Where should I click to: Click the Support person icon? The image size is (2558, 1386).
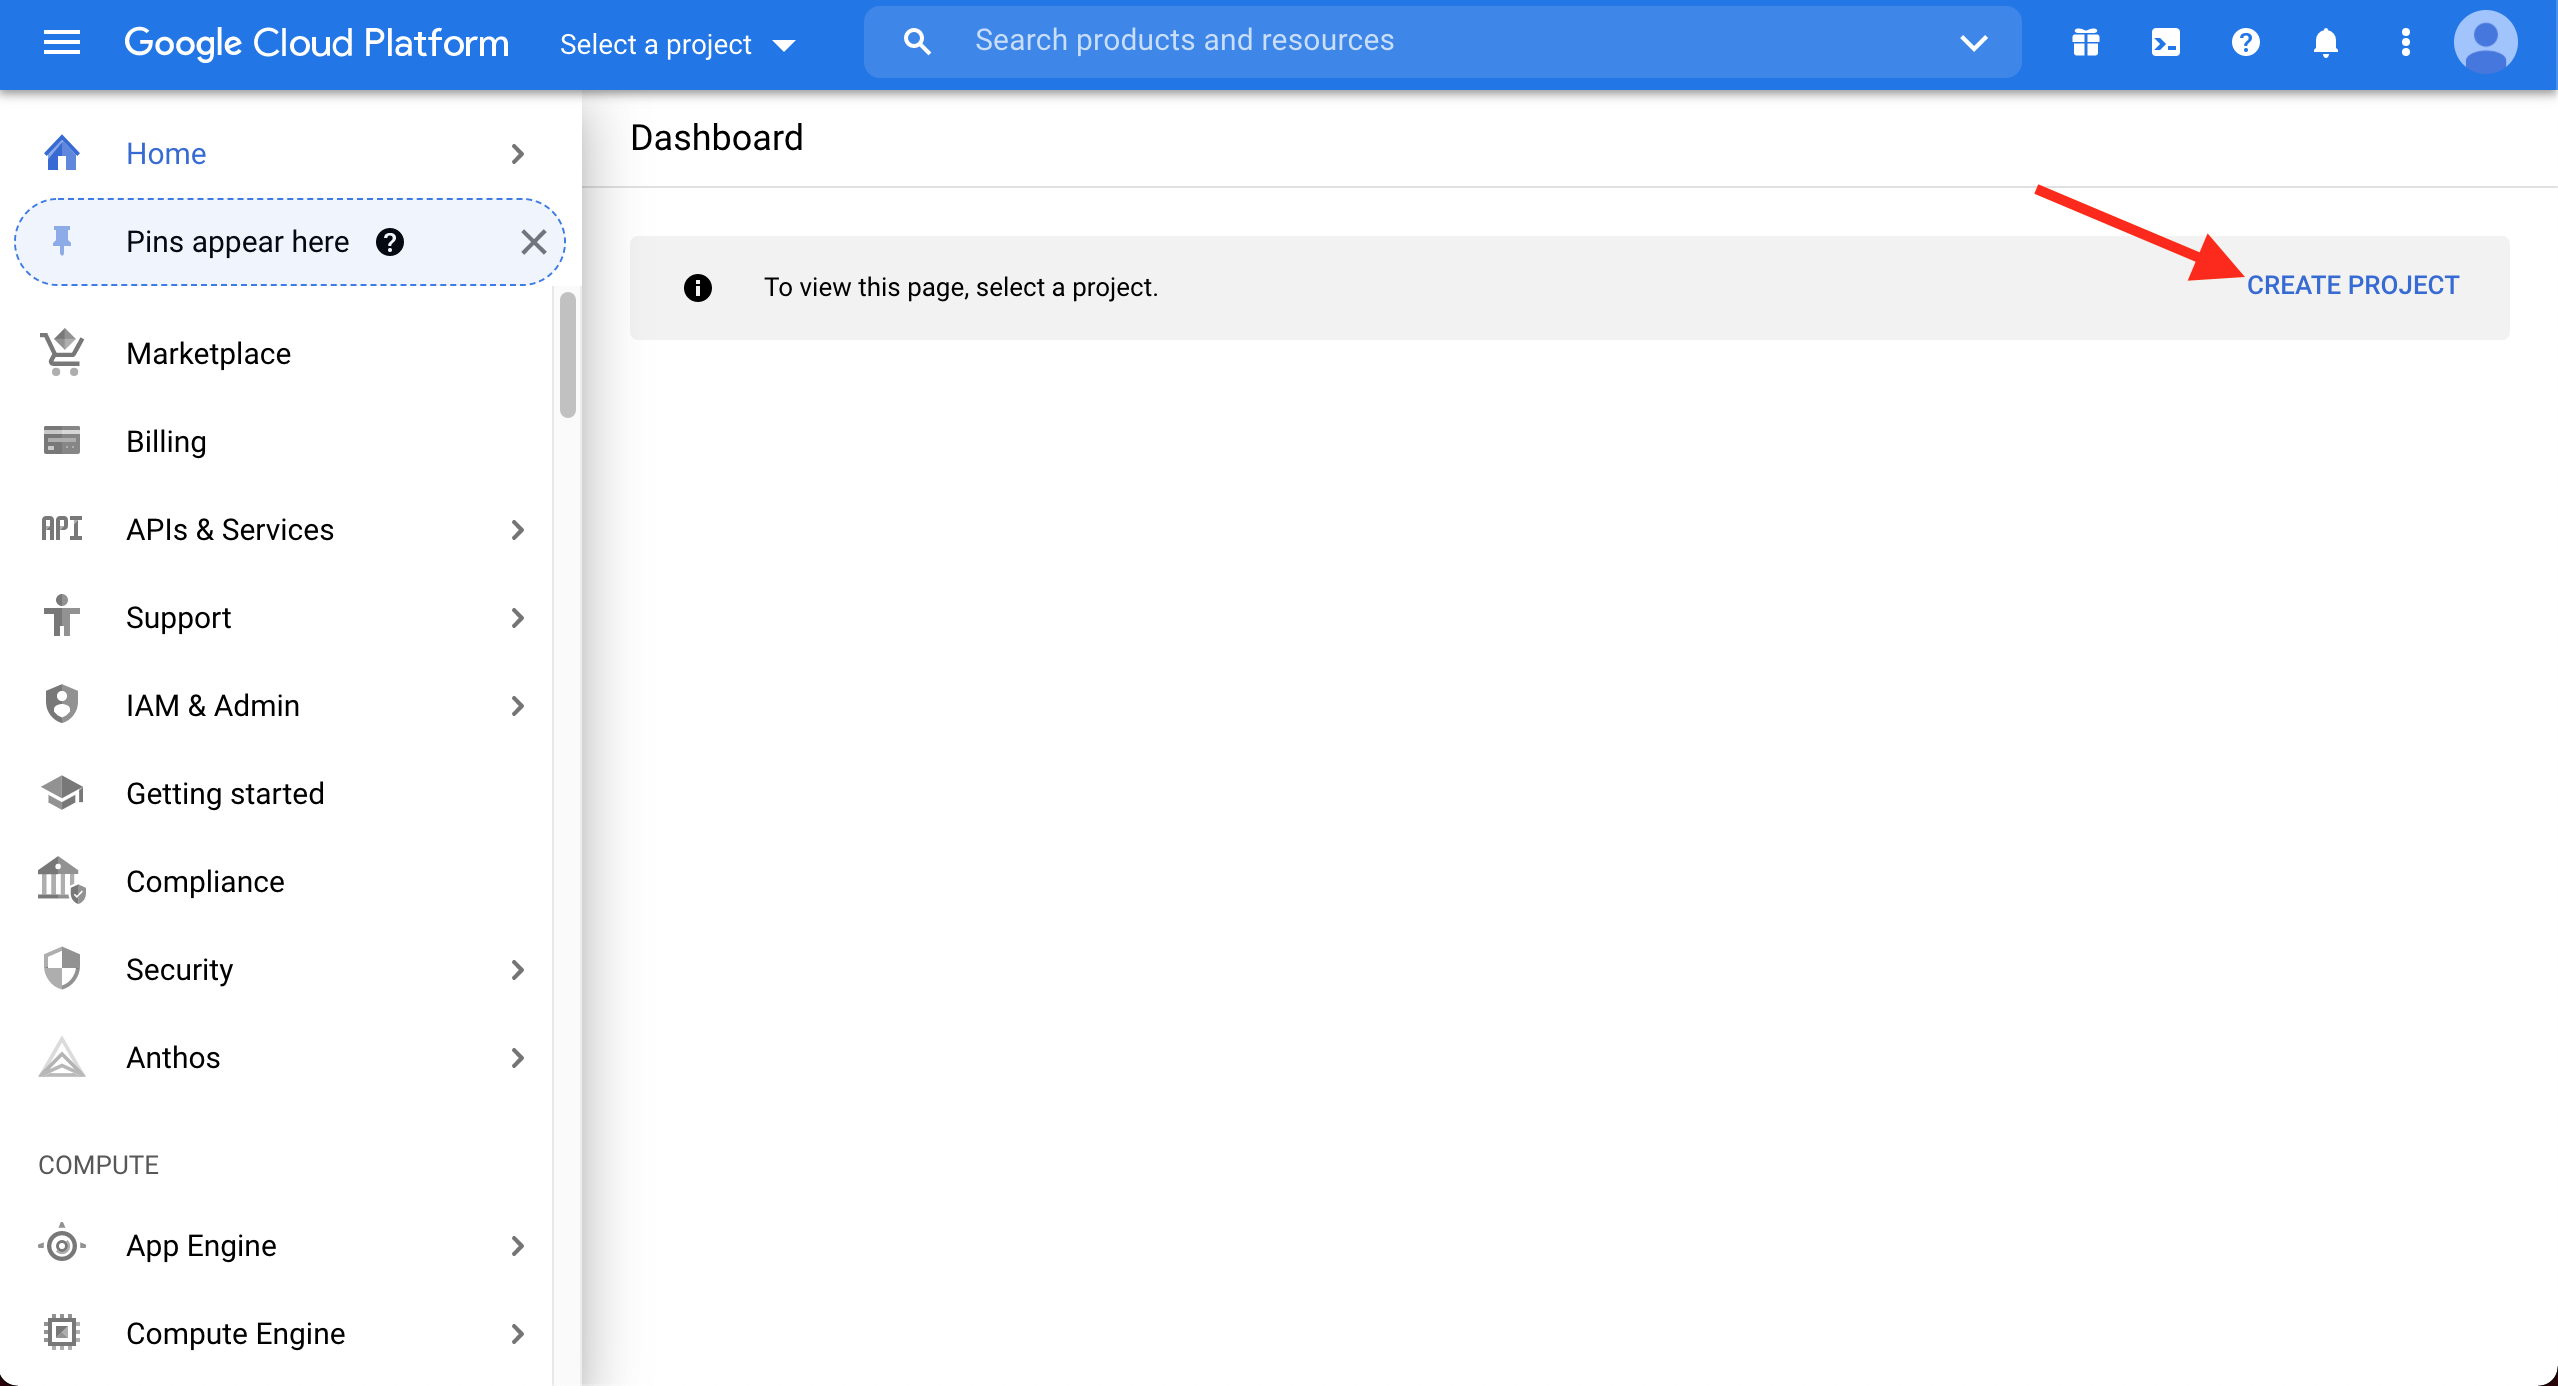point(62,616)
